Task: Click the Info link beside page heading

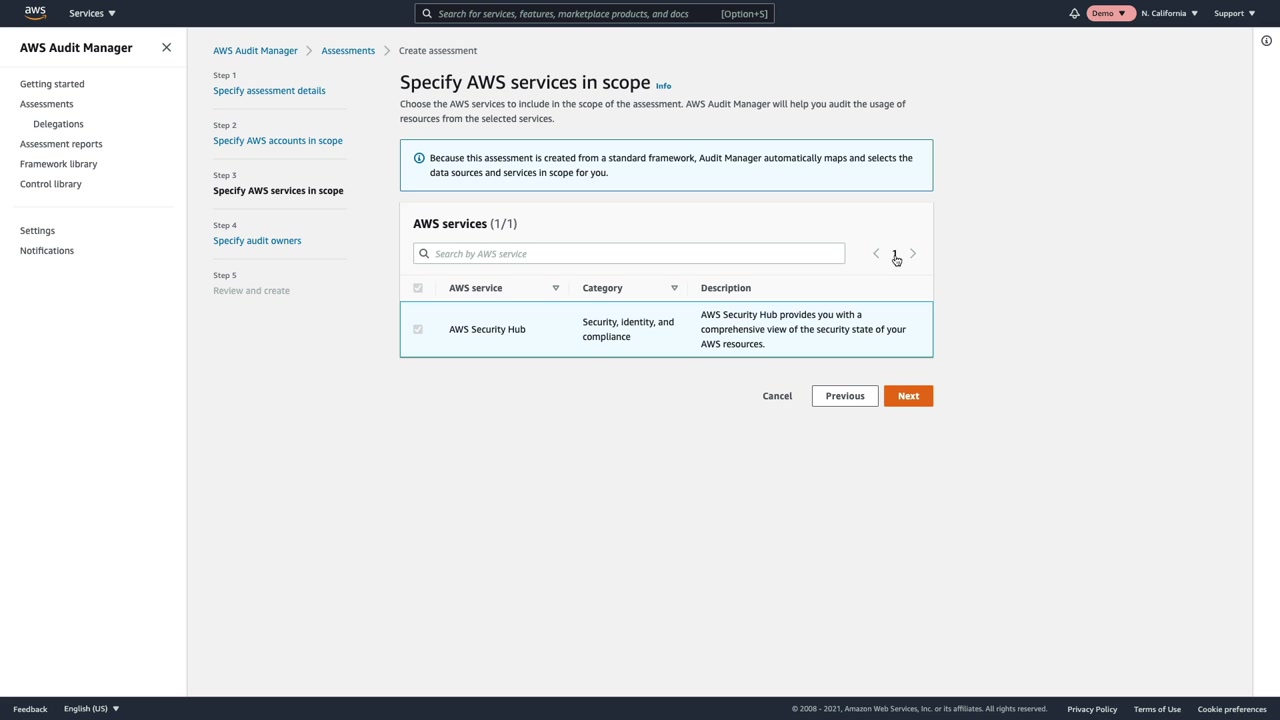Action: pos(663,86)
